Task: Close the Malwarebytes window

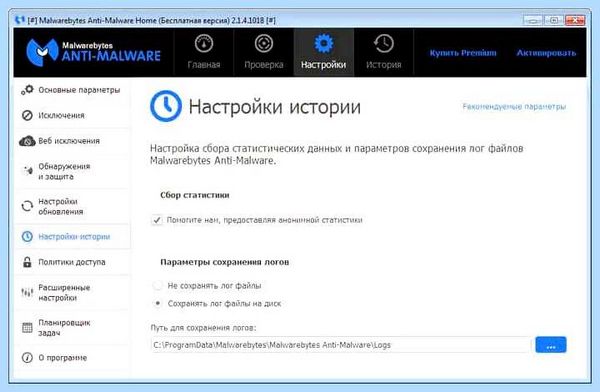Action: [575, 20]
